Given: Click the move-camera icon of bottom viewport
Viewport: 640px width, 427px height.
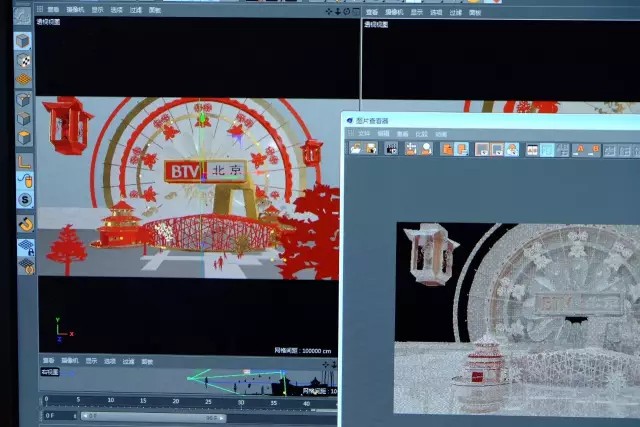Looking at the screenshot, I should coord(325,364).
